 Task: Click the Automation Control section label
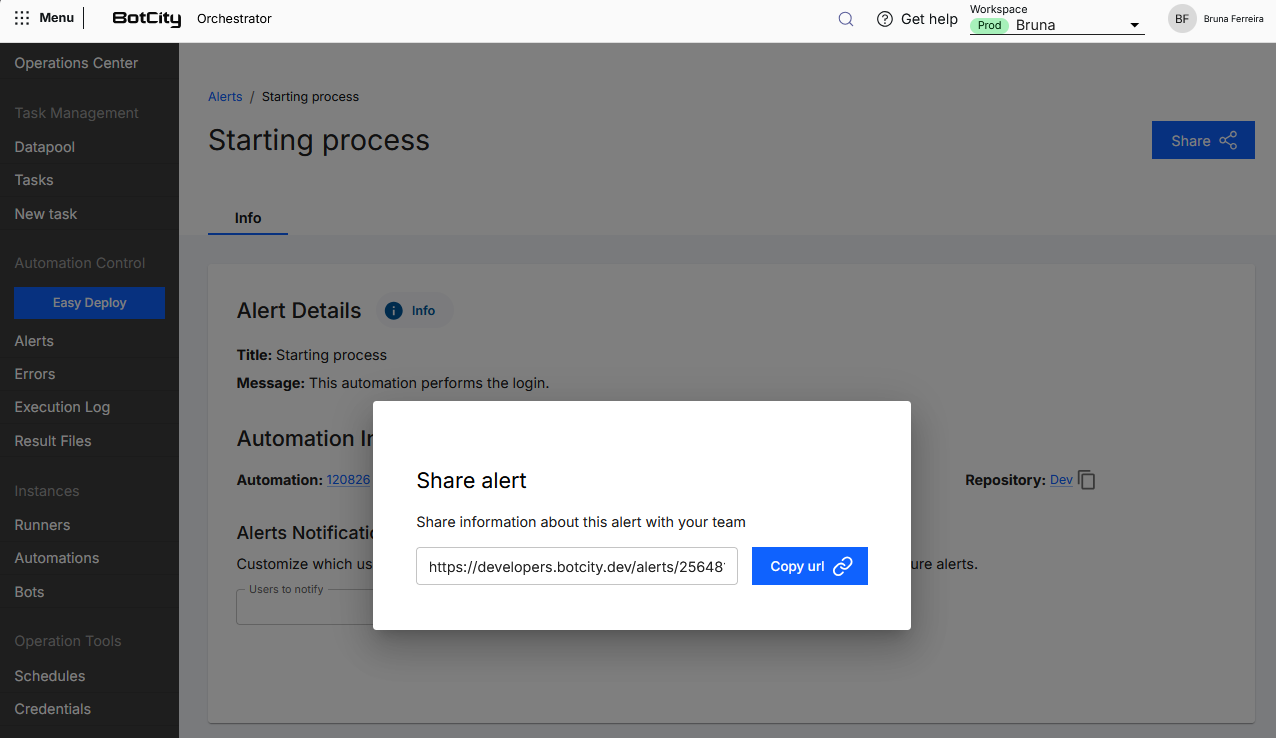(80, 263)
